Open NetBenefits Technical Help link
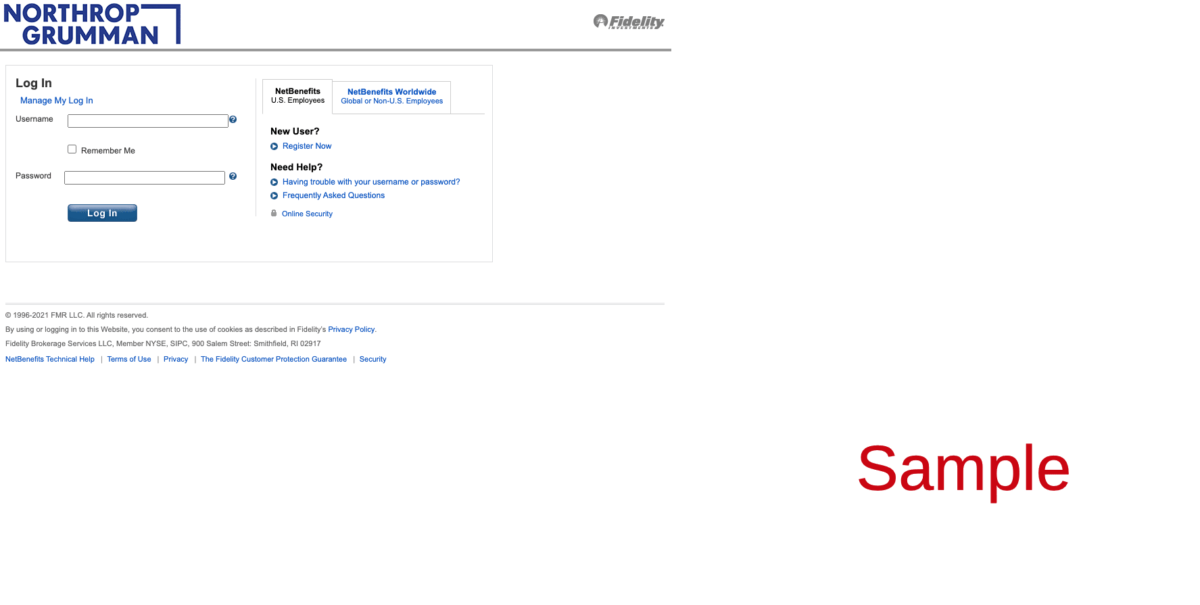The height and width of the screenshot is (605, 1200). 50,359
